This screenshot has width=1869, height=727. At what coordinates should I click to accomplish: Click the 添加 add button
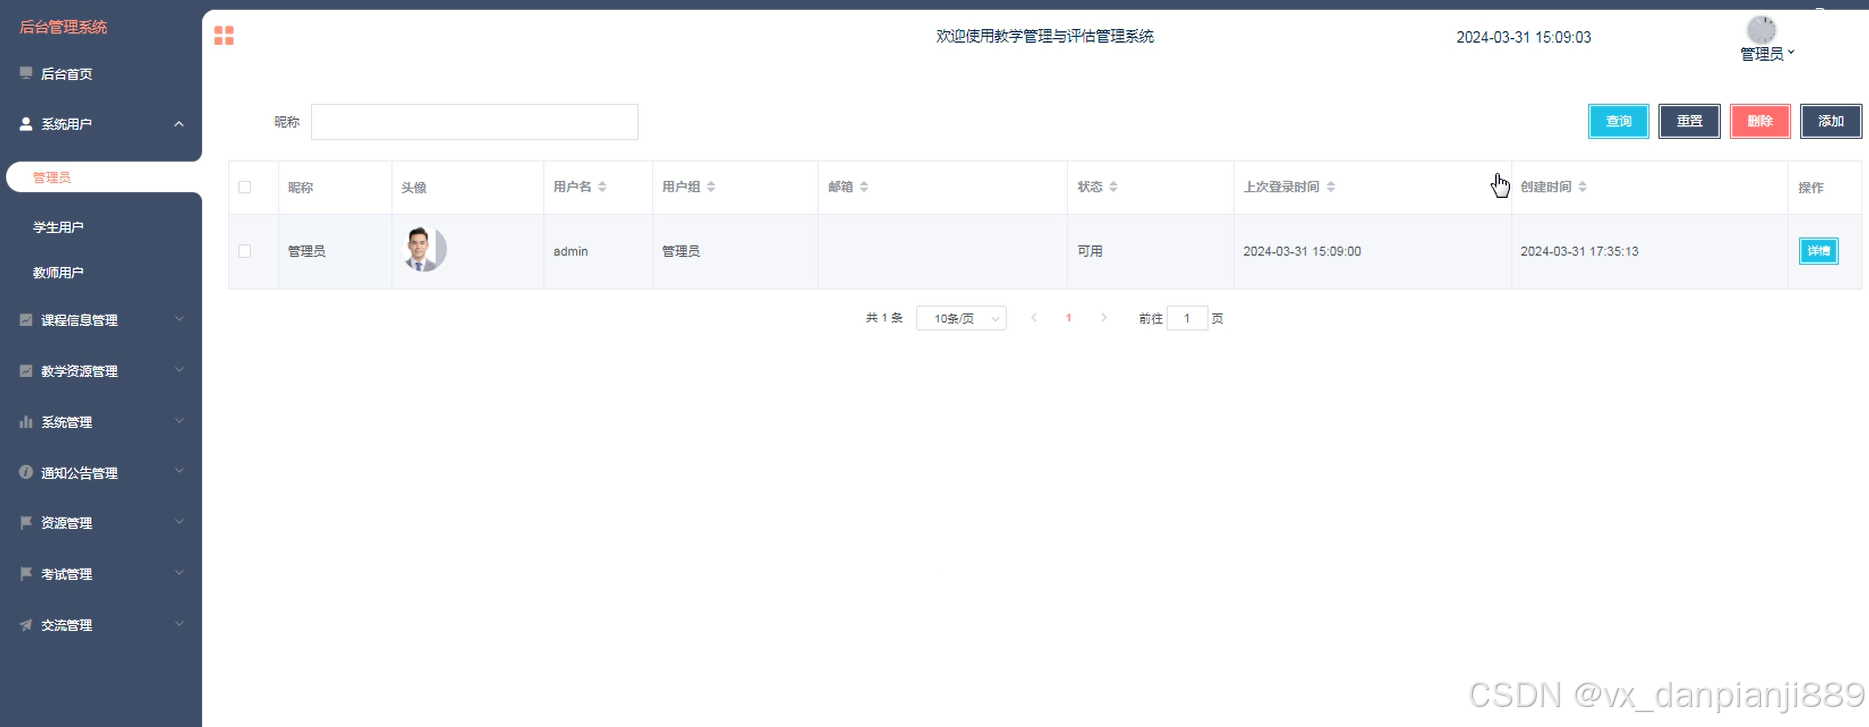click(1831, 121)
